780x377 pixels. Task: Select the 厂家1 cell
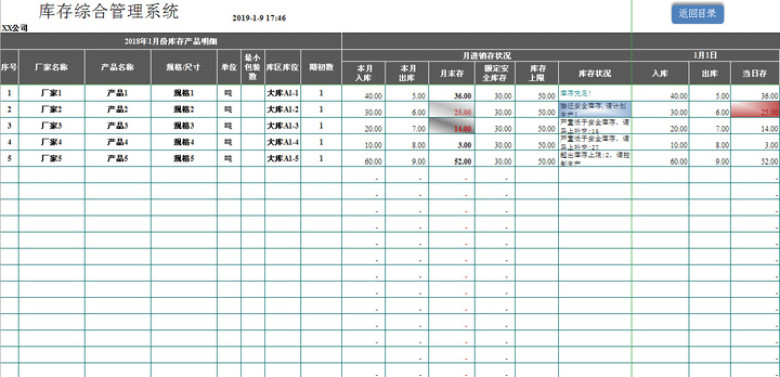(x=52, y=93)
